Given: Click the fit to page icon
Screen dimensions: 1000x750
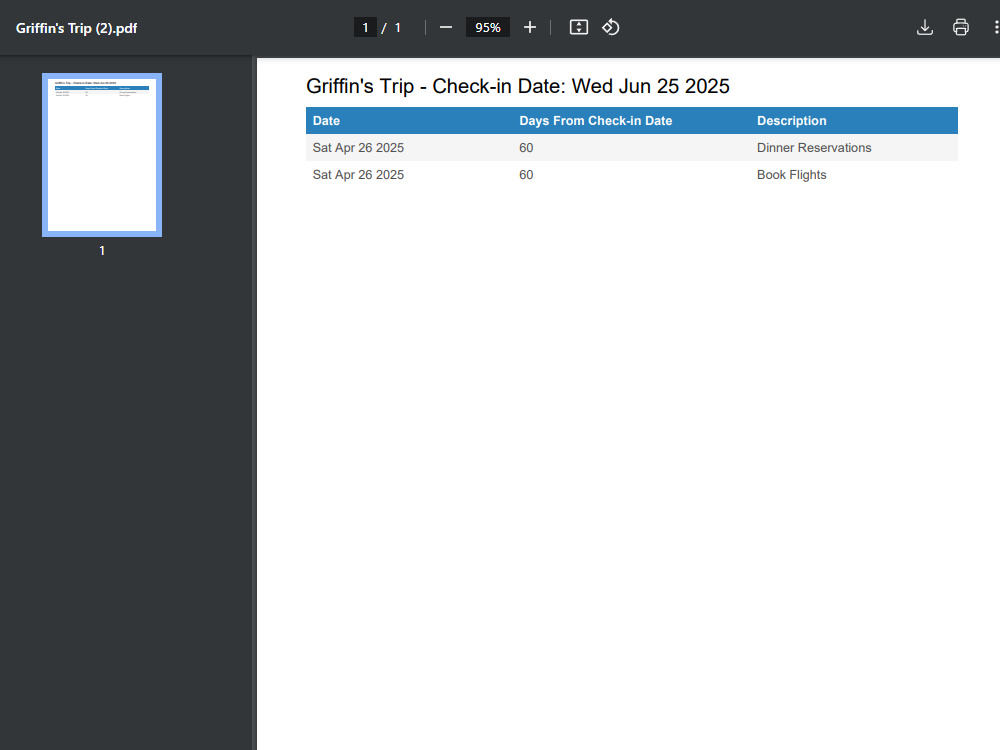Looking at the screenshot, I should 578,27.
